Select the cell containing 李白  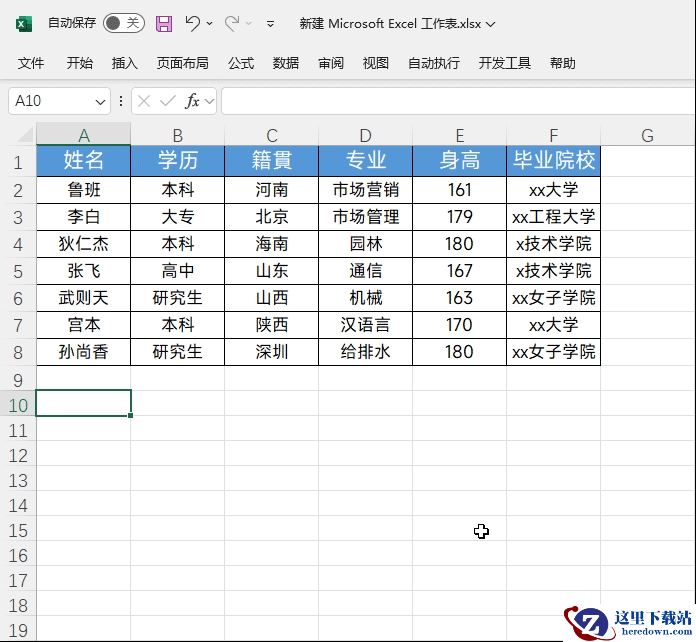pyautogui.click(x=83, y=217)
